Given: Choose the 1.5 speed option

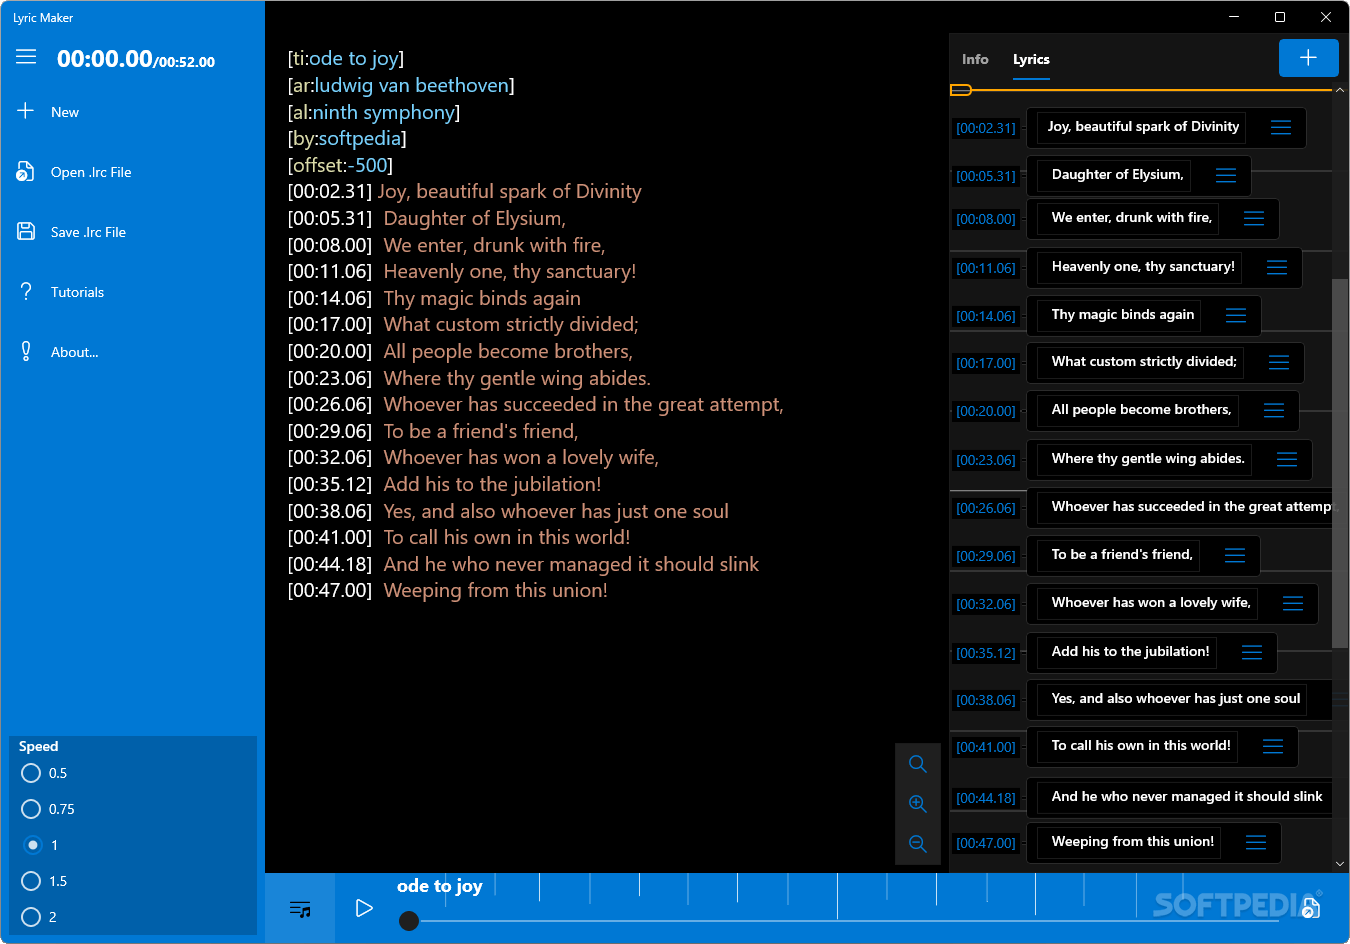Looking at the screenshot, I should click(x=30, y=880).
